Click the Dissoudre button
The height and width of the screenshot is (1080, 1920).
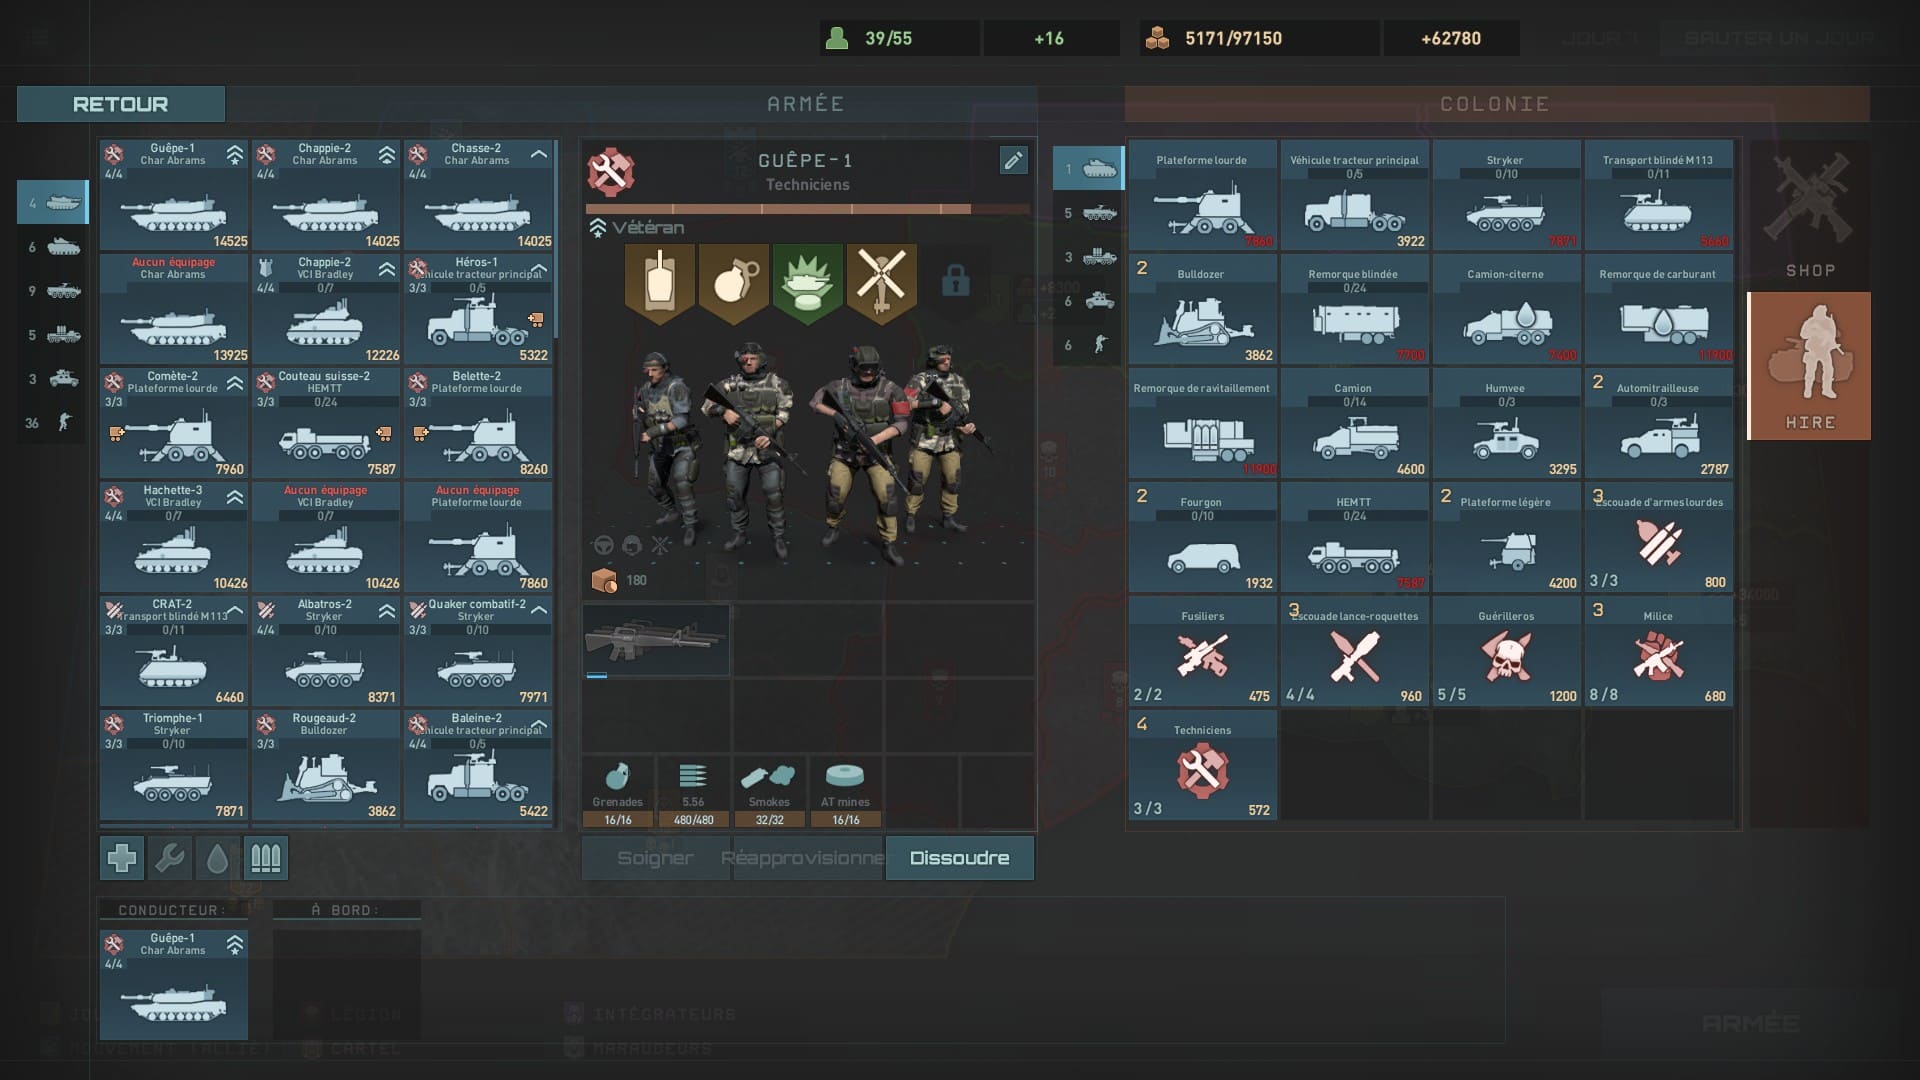[959, 858]
